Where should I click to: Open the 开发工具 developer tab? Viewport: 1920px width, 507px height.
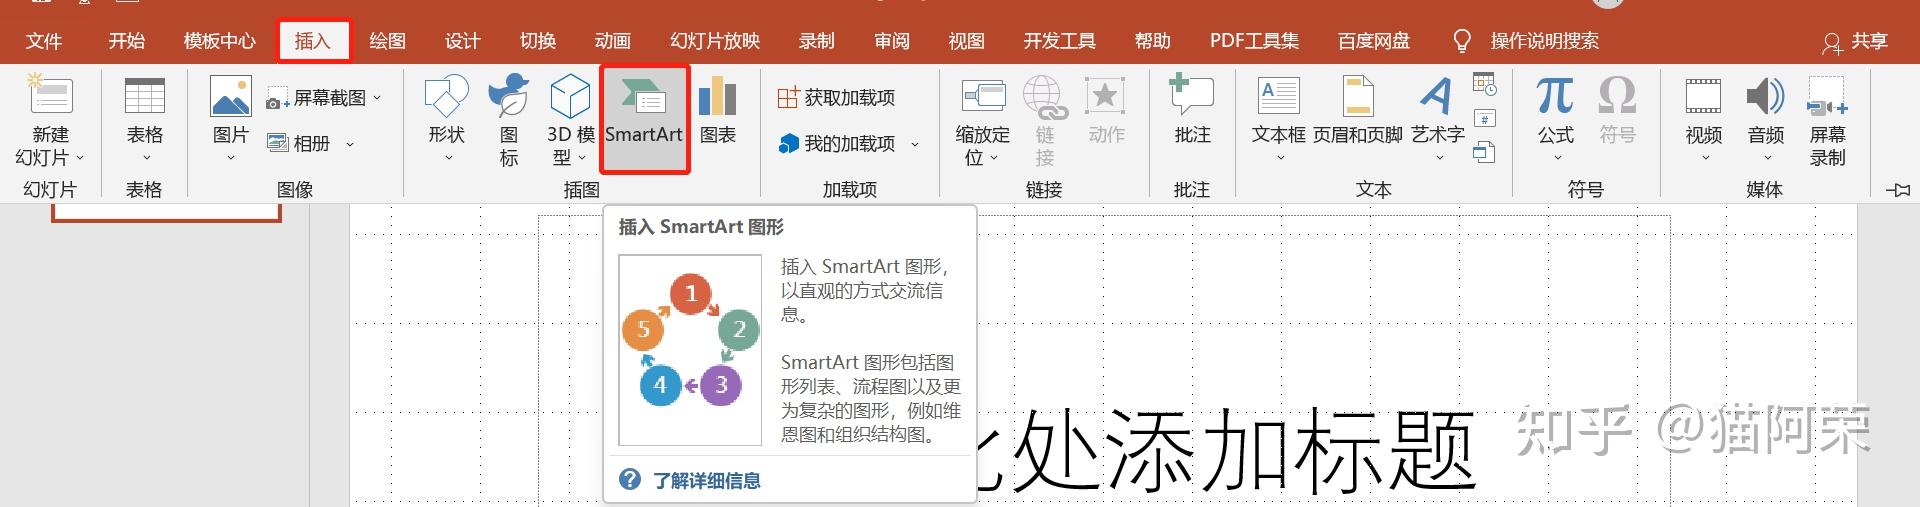click(x=1060, y=41)
